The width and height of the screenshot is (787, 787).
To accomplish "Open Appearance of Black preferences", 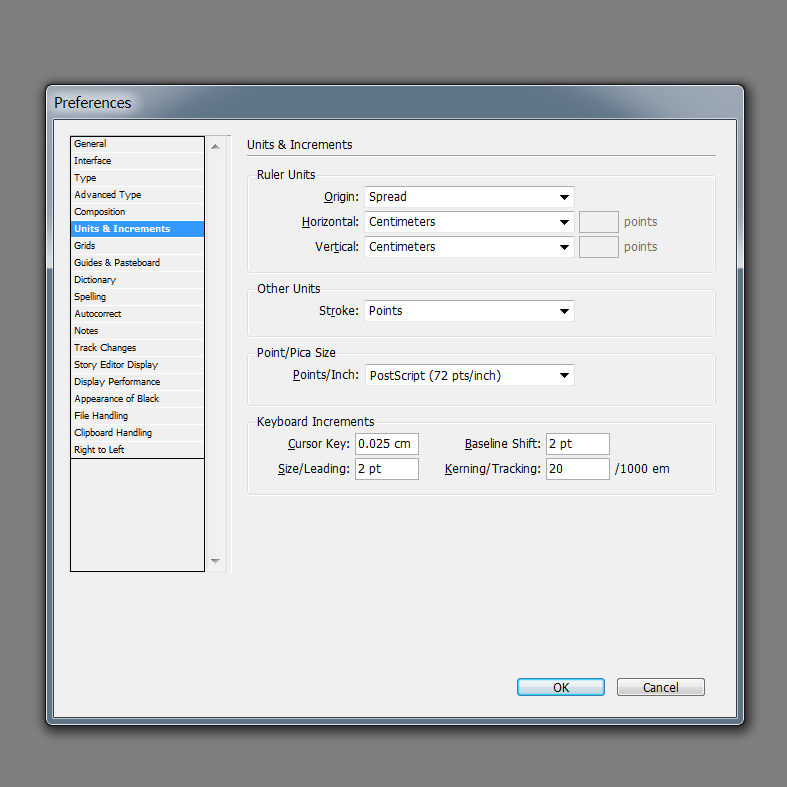I will tap(137, 399).
